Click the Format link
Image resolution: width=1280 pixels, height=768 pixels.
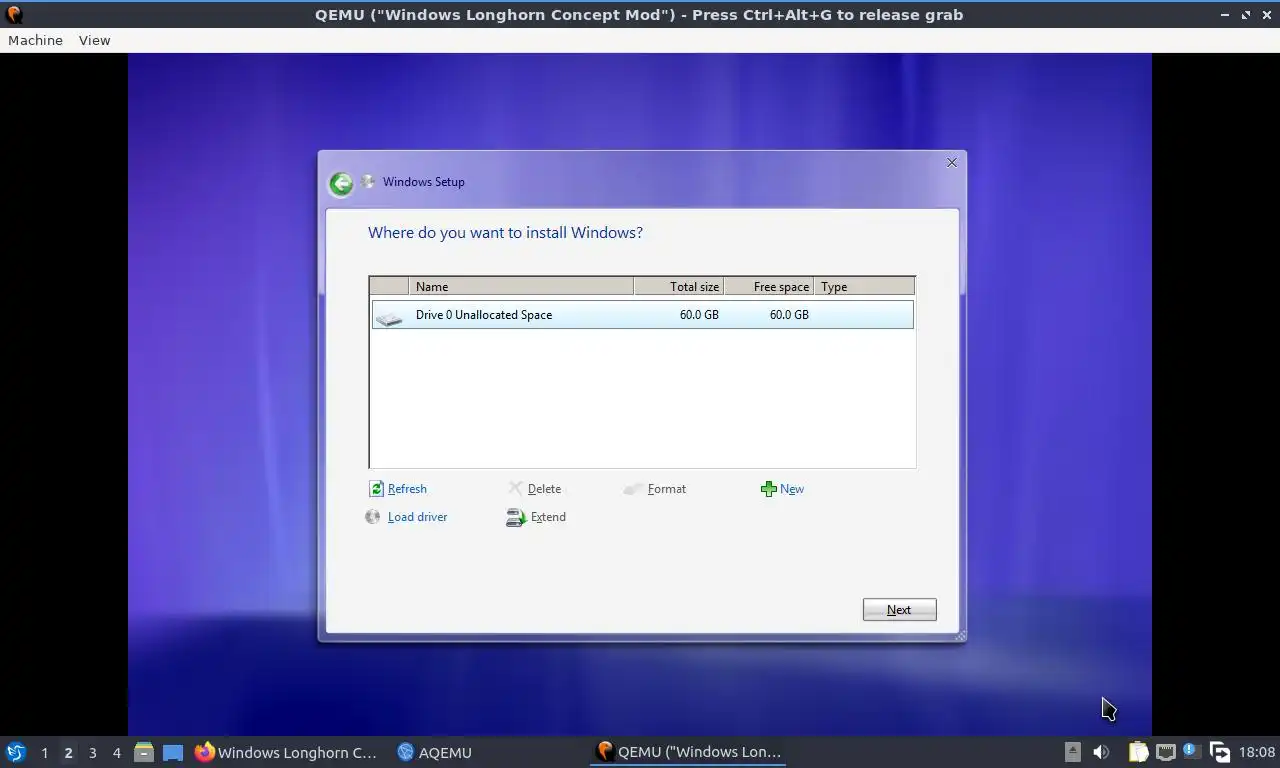667,489
